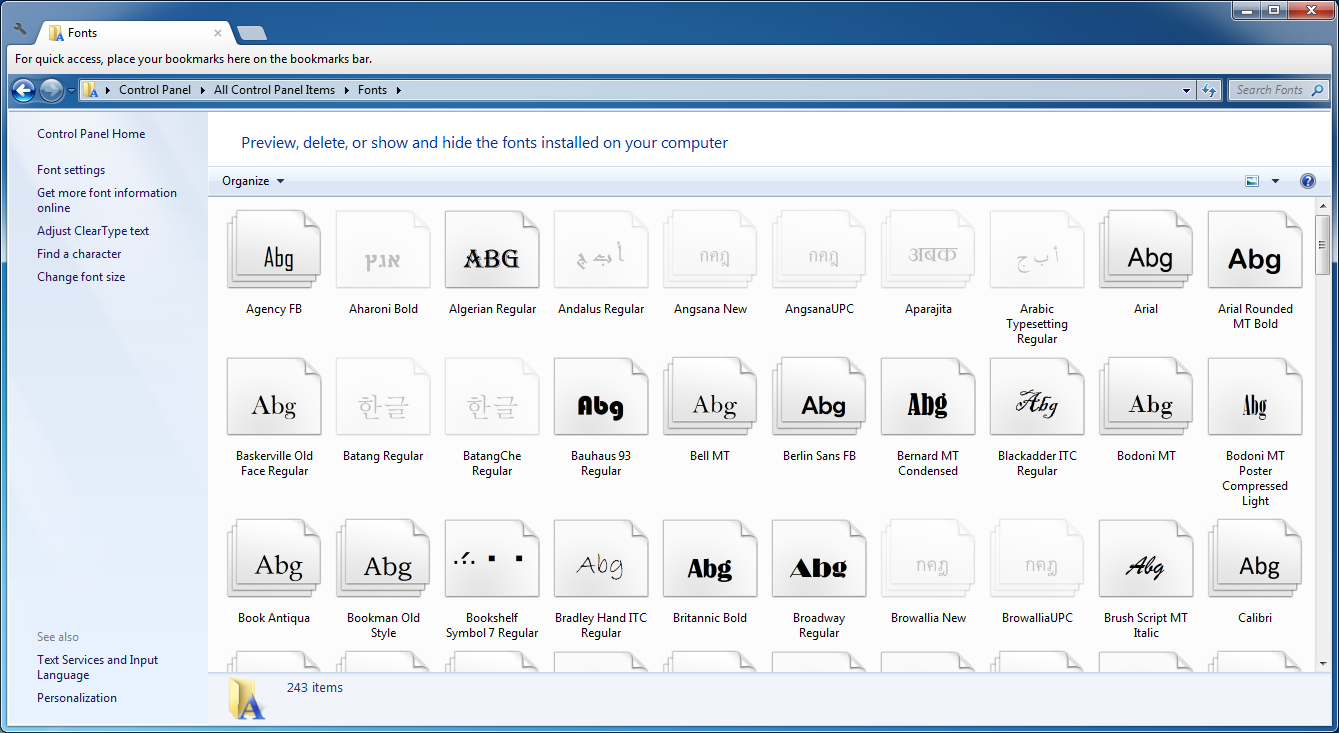Expand the arrow before Control Panel breadcrumb

(108, 90)
